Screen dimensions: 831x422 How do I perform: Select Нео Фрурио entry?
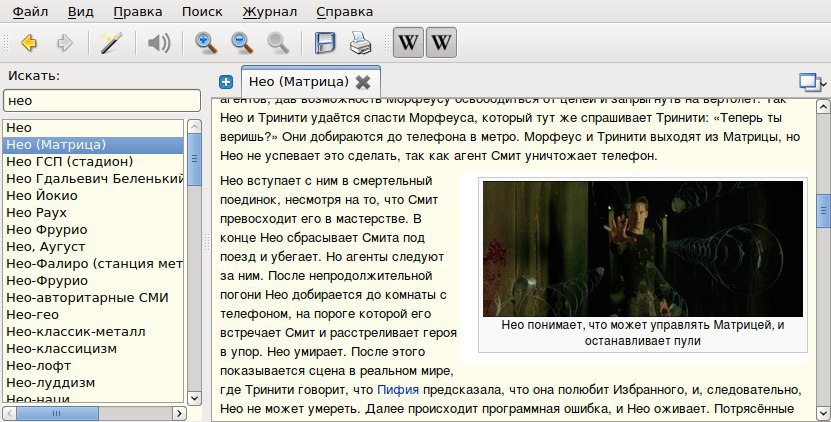click(93, 230)
